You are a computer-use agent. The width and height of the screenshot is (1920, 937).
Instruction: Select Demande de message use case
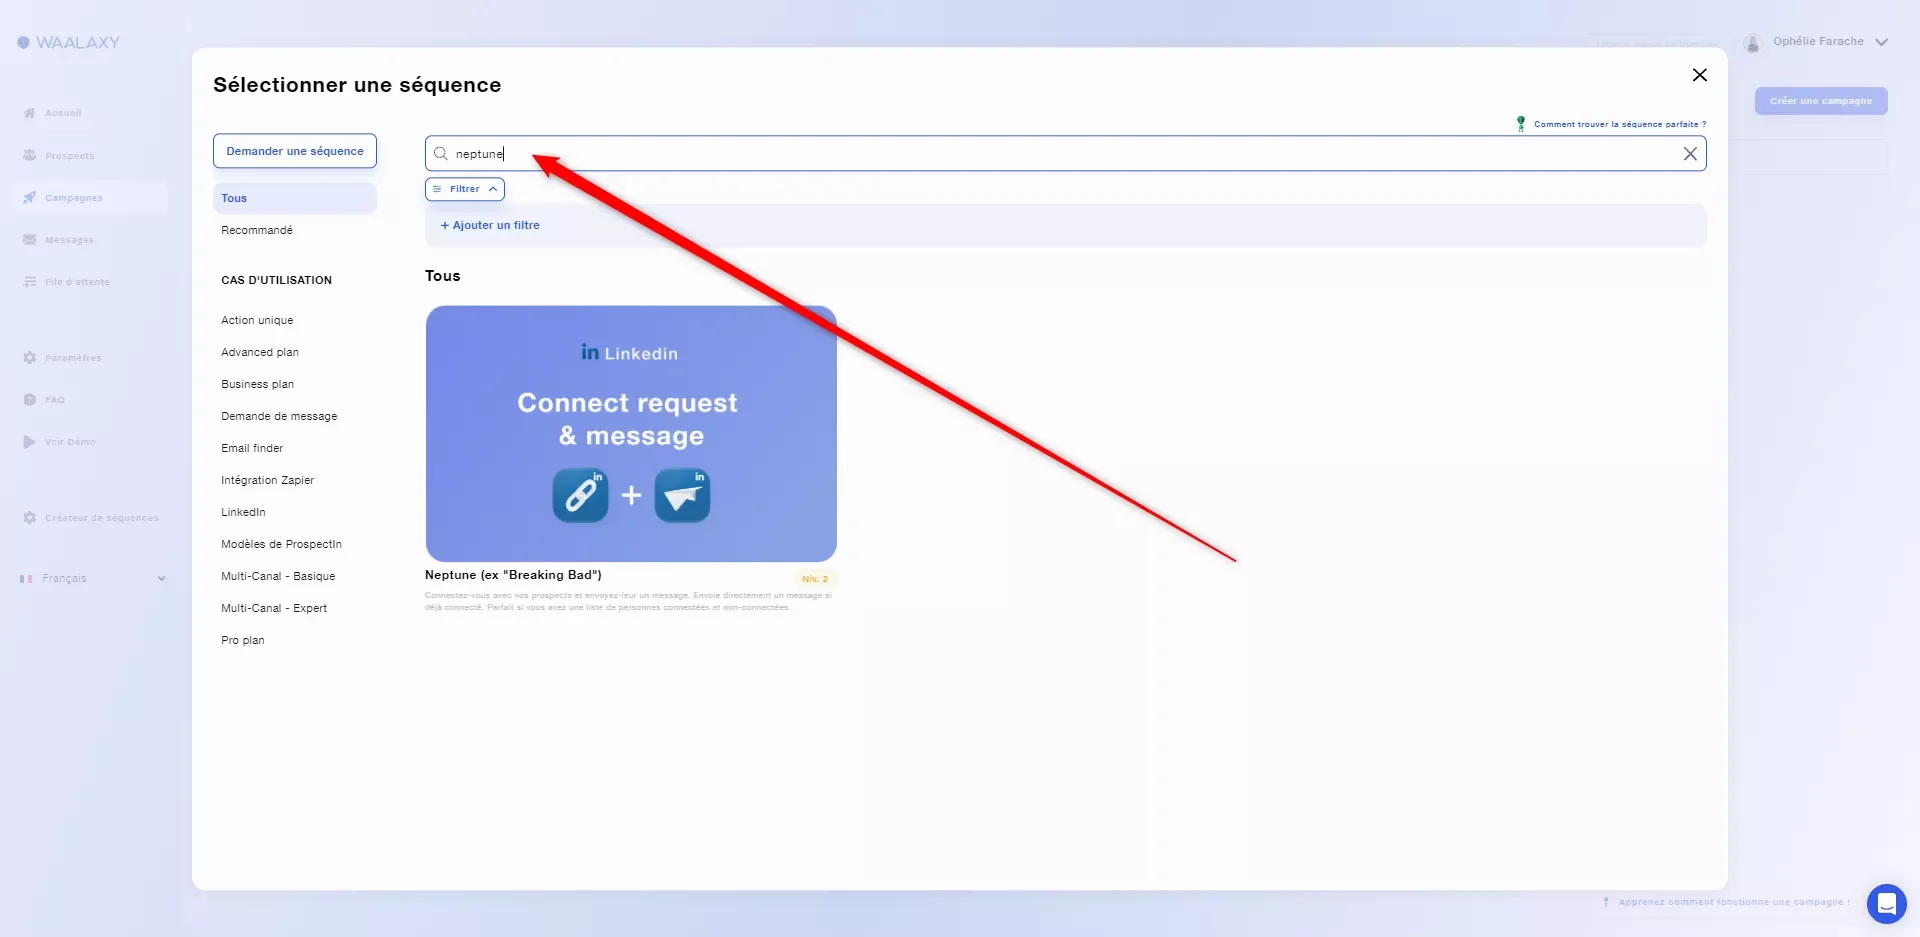click(x=279, y=416)
